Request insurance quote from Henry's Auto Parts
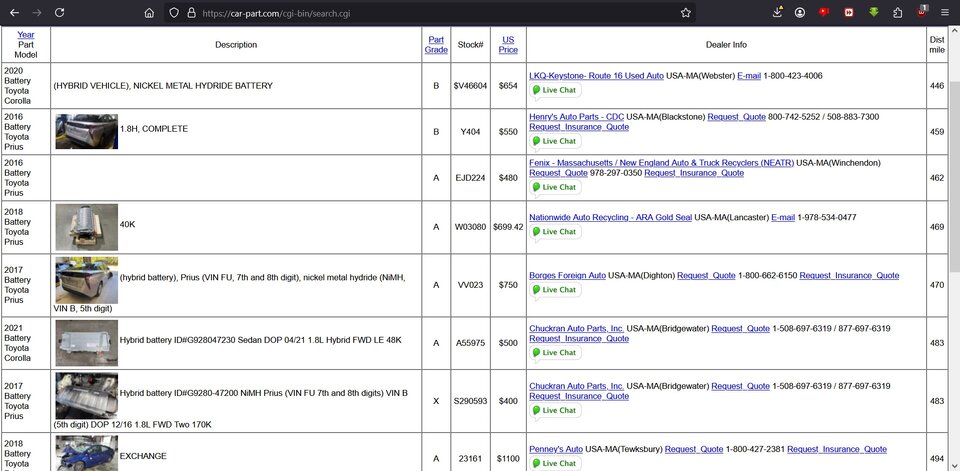 [x=579, y=127]
